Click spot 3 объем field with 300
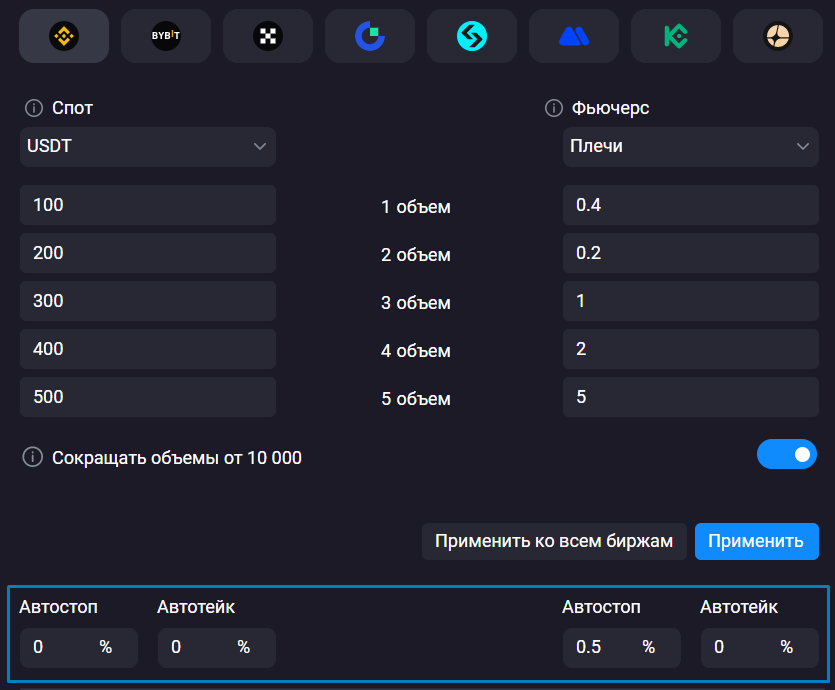835x690 pixels. tap(148, 301)
